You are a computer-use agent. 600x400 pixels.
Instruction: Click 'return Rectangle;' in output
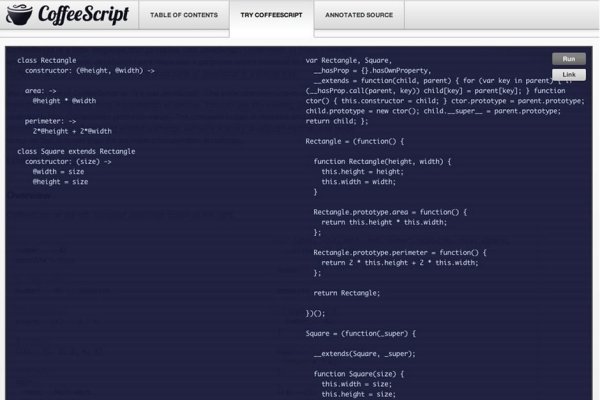[347, 293]
